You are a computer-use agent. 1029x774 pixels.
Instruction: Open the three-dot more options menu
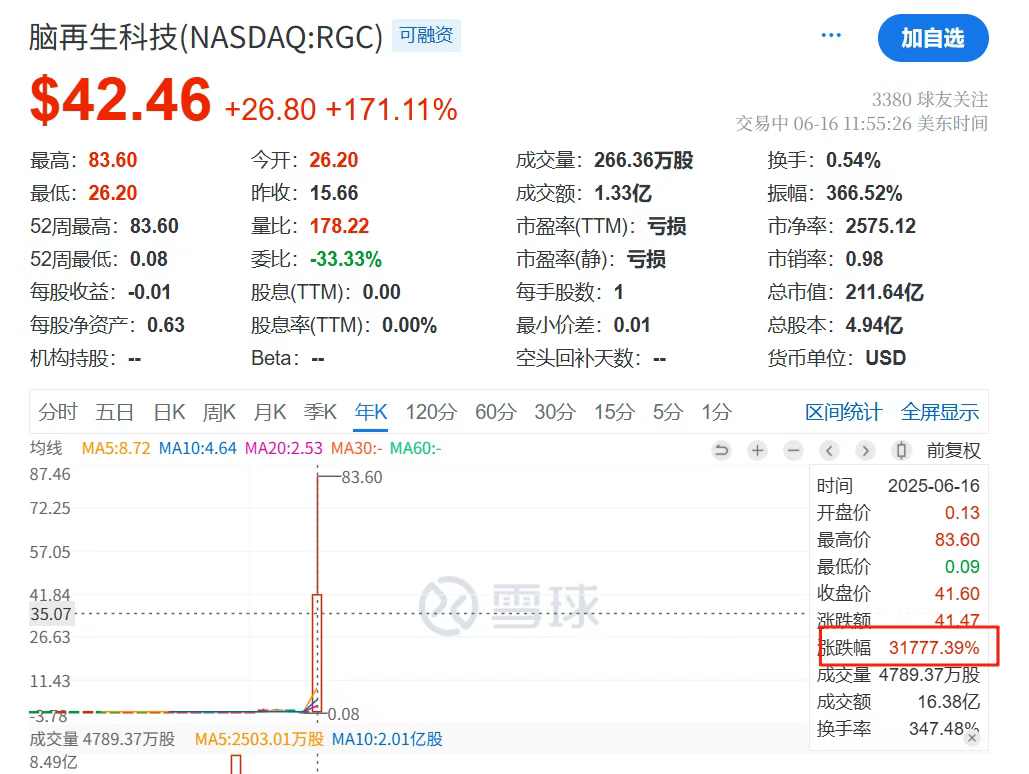(831, 35)
